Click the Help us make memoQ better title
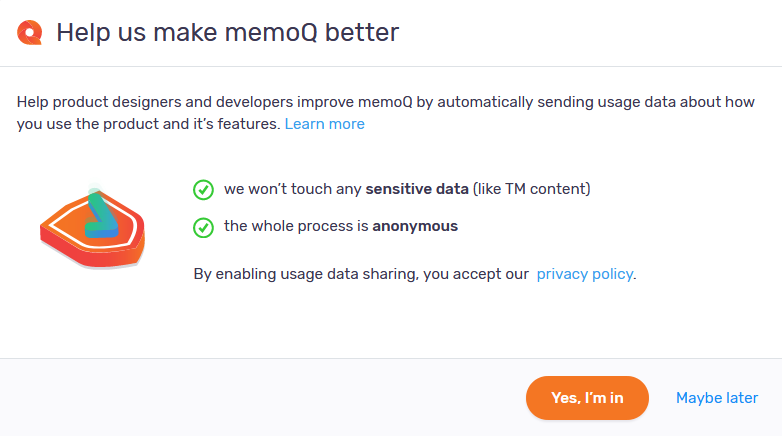 click(227, 32)
